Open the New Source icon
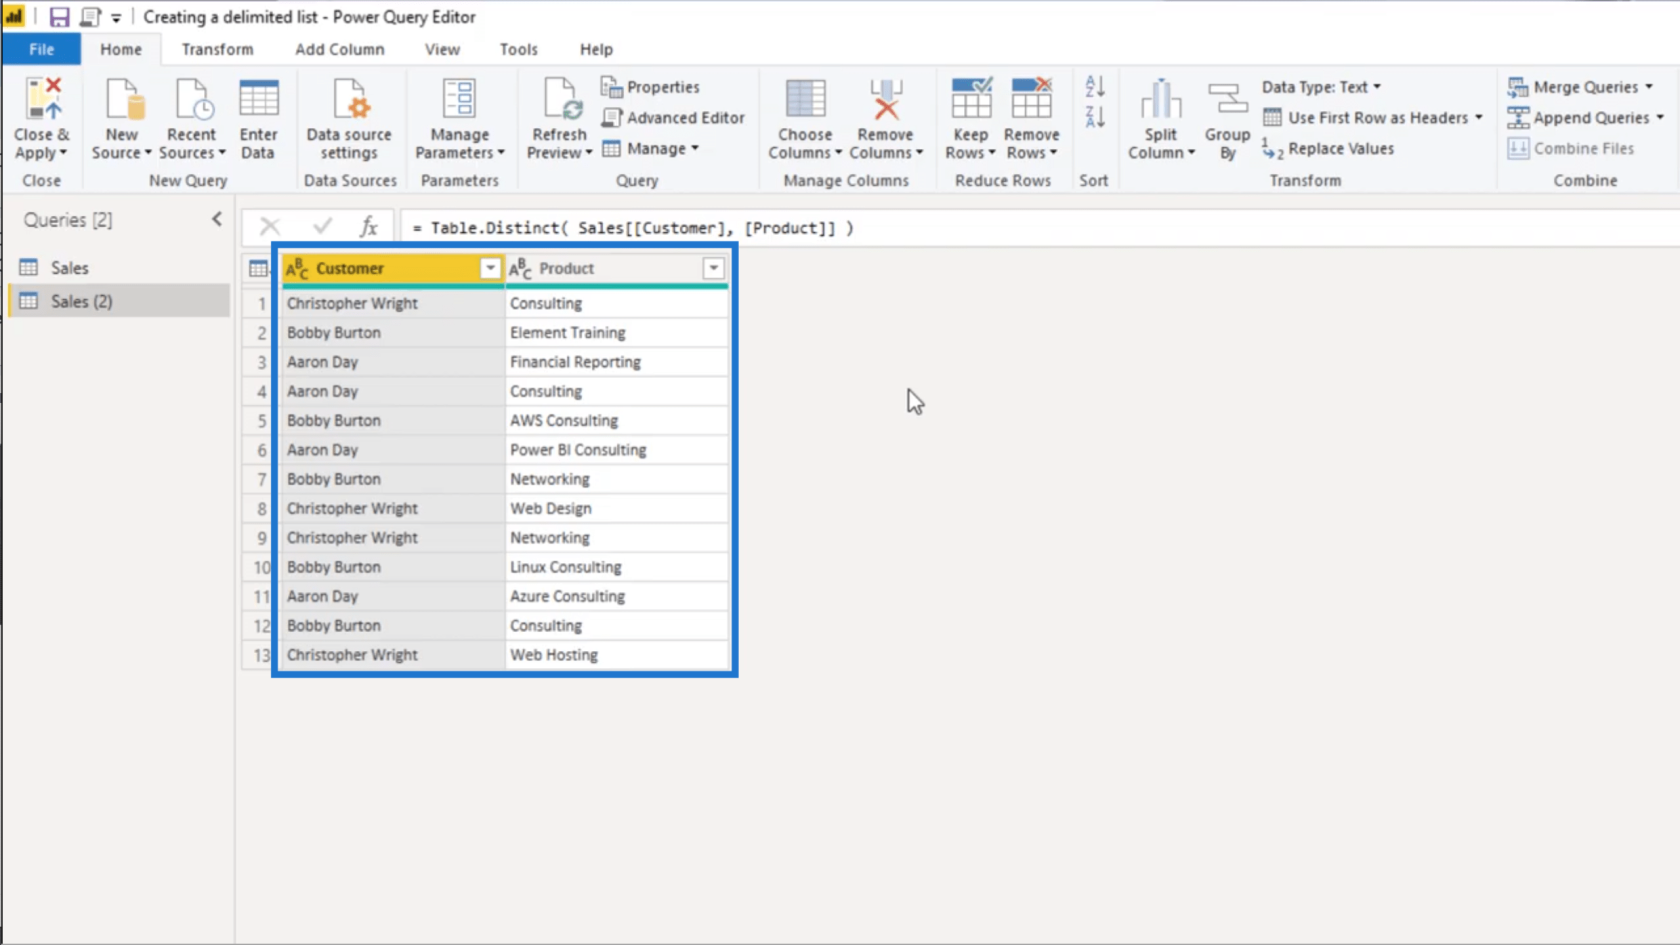This screenshot has height=945, width=1680. pyautogui.click(x=124, y=100)
